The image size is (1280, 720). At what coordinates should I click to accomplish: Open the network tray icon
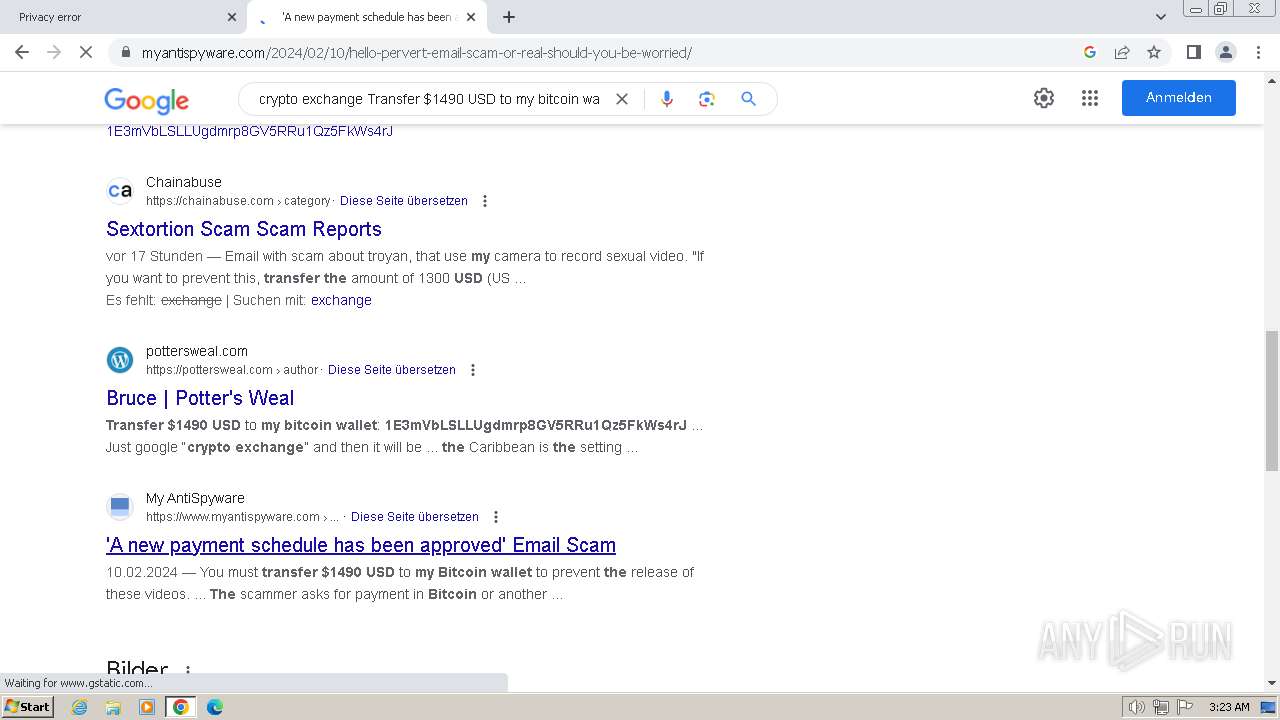tap(1161, 707)
